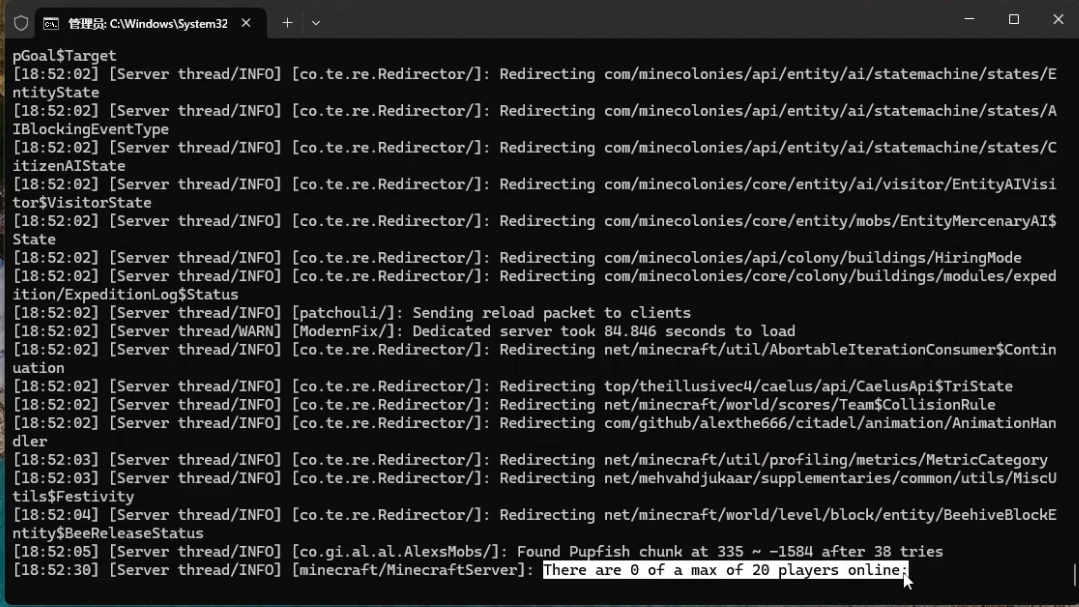
Task: Click the command prompt icon on the tab
Action: (50, 23)
